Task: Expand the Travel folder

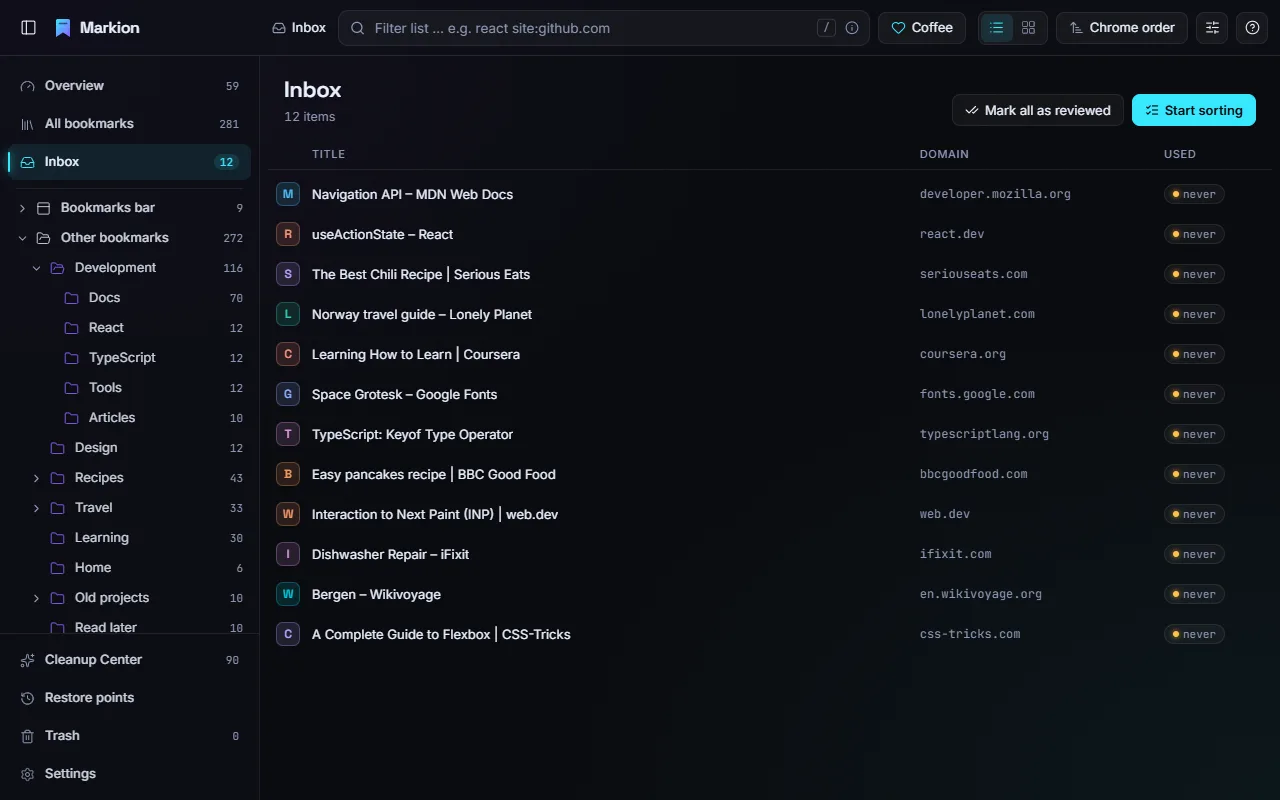Action: (x=36, y=508)
